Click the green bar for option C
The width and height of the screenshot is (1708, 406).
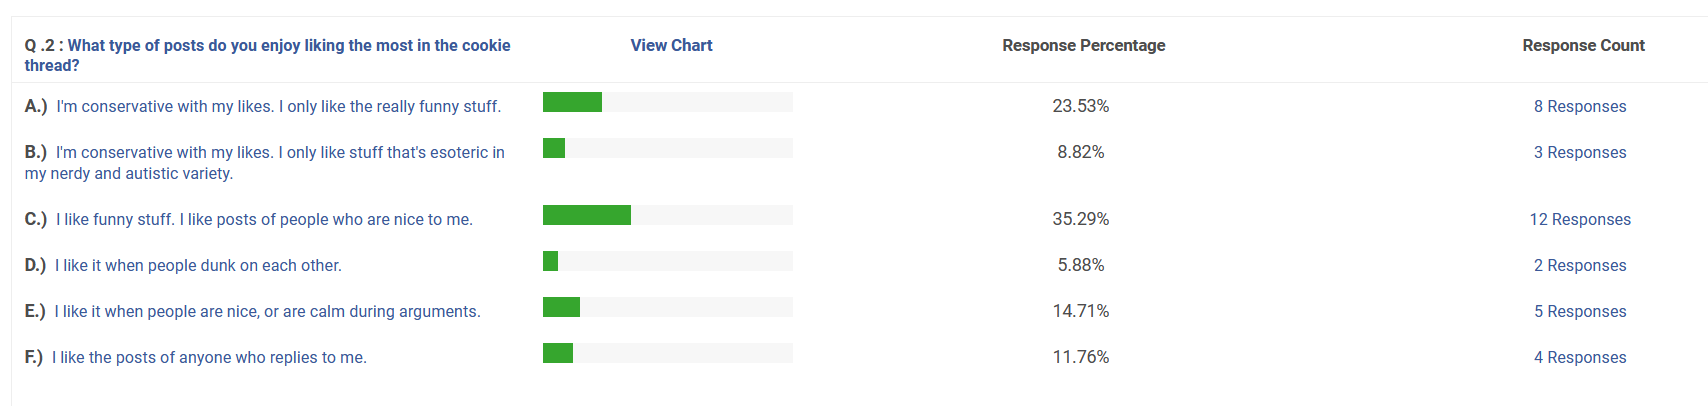(x=587, y=215)
